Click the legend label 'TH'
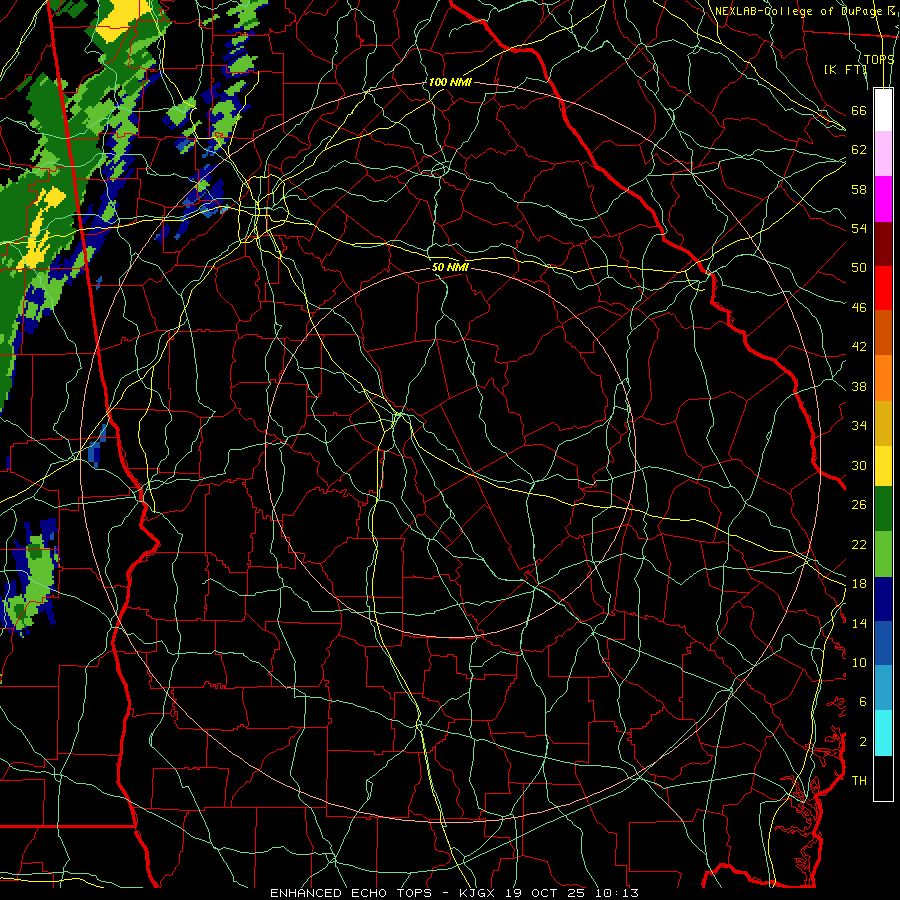Screen dimensions: 900x900 [859, 780]
